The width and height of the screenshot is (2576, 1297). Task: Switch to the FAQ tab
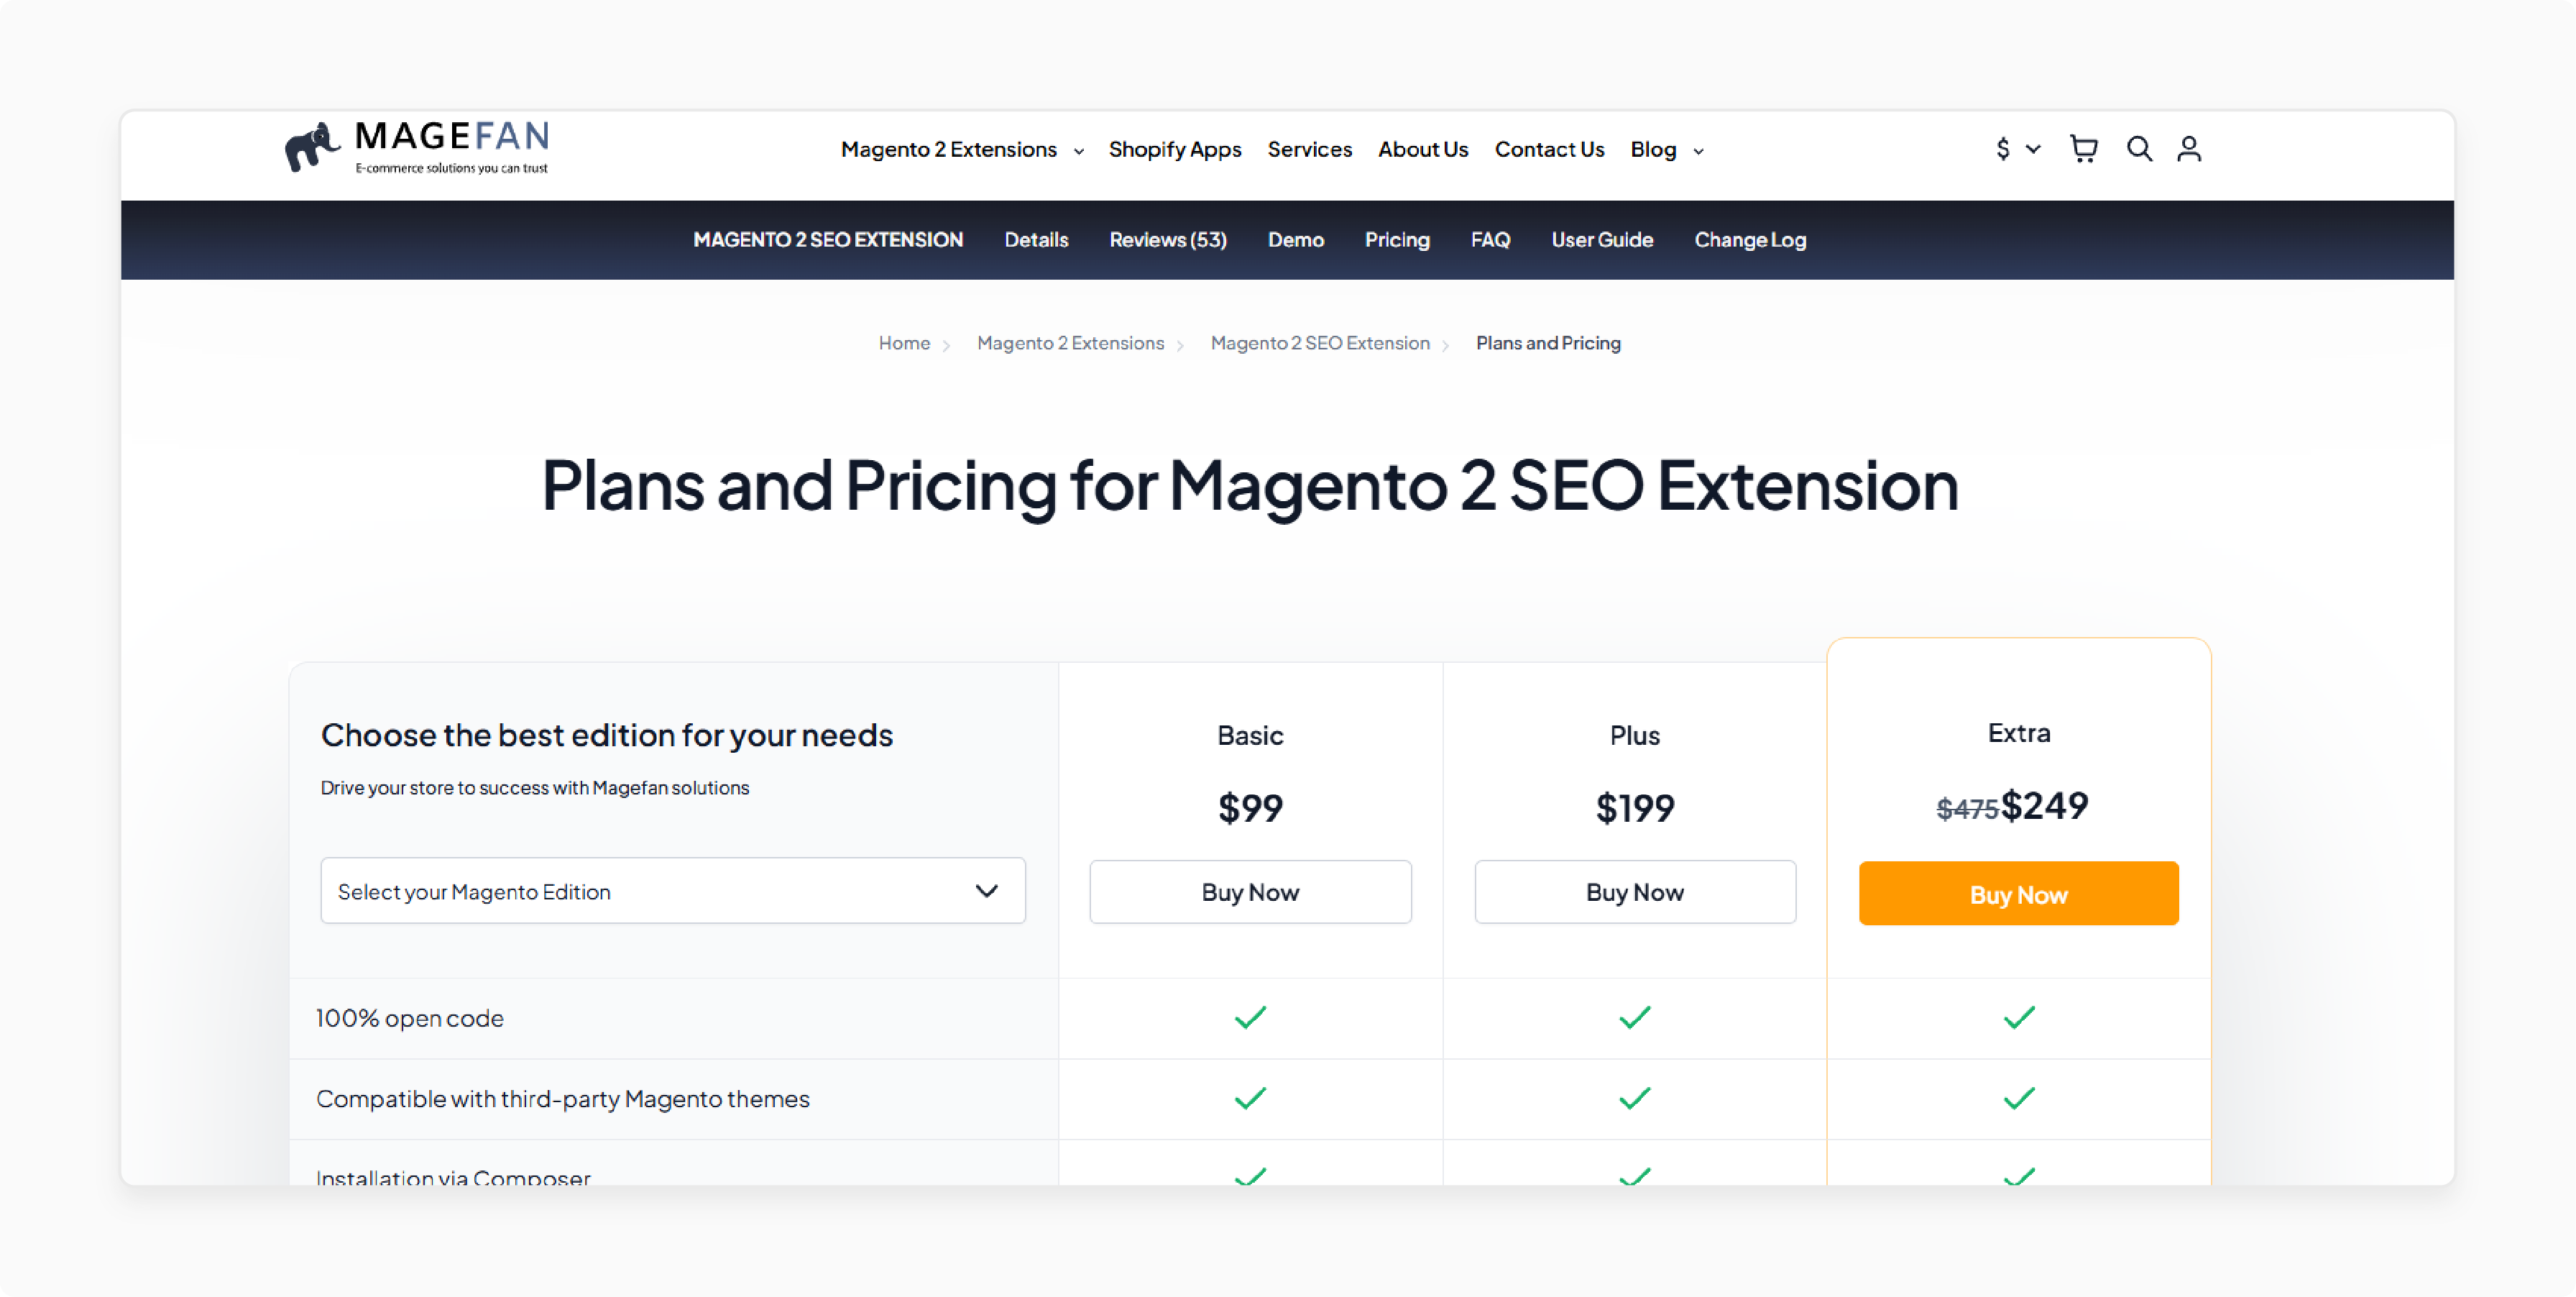(1490, 240)
